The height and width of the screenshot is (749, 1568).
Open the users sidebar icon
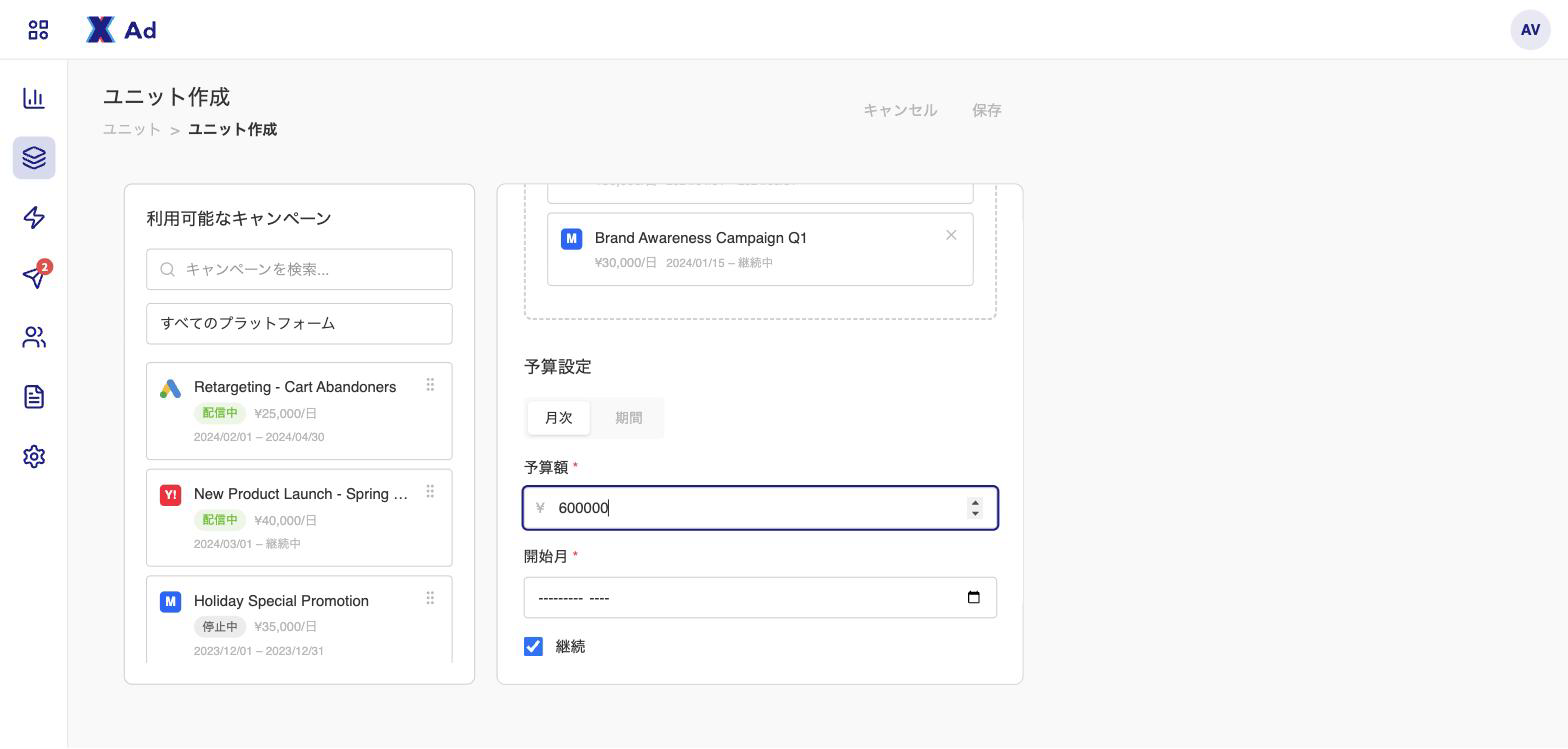34,337
